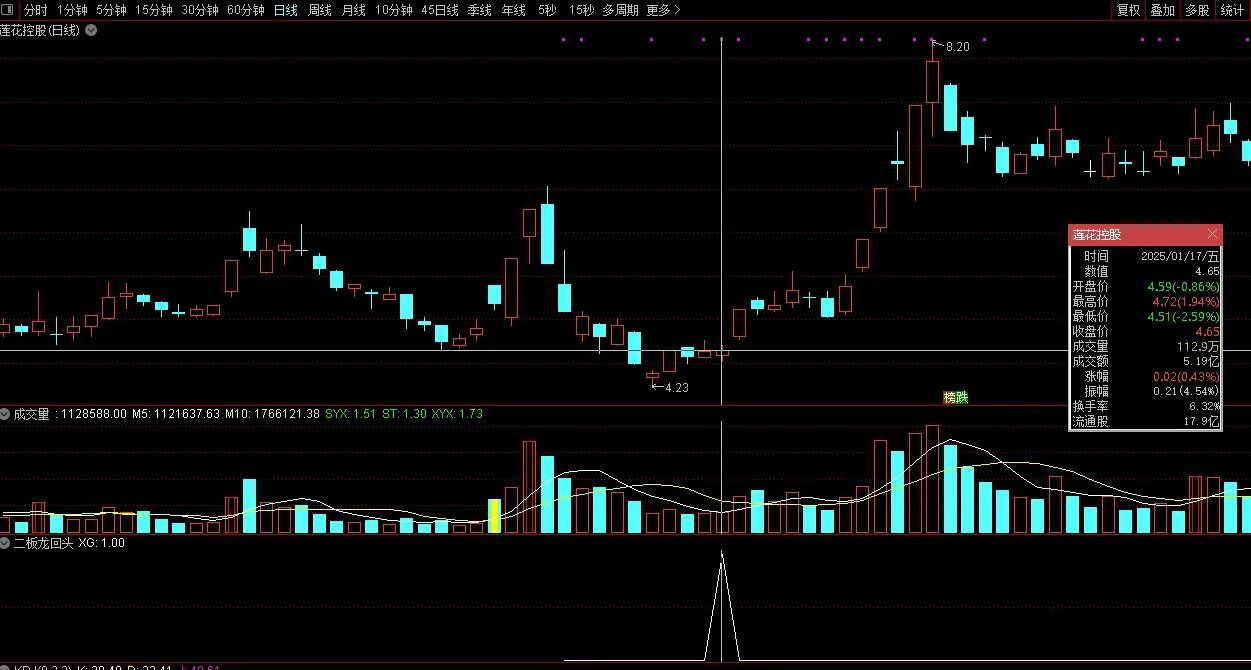Click the SYX: 1.51 value

(351, 413)
